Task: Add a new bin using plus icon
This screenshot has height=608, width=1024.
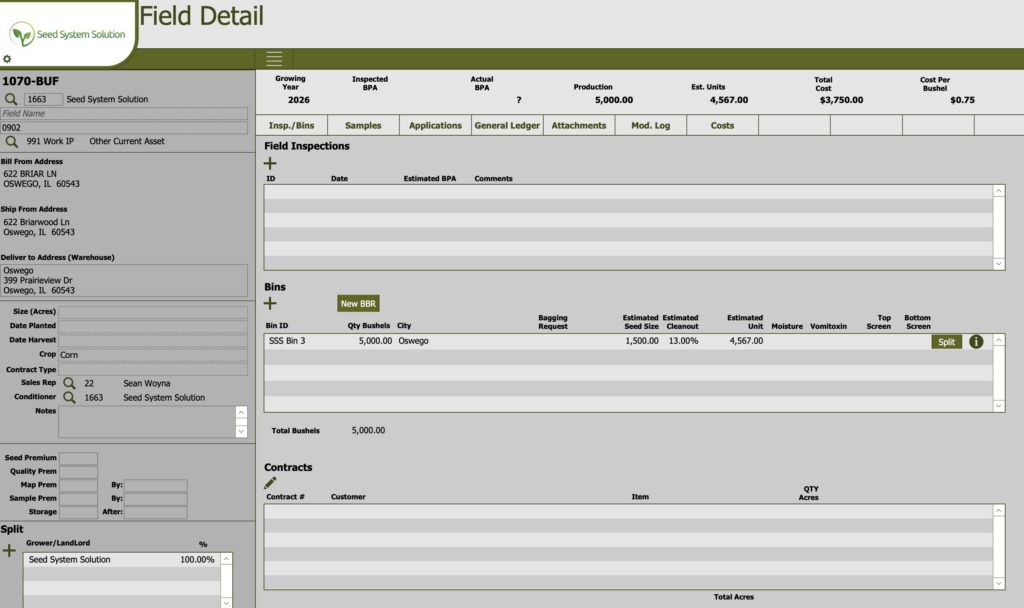Action: click(x=270, y=303)
